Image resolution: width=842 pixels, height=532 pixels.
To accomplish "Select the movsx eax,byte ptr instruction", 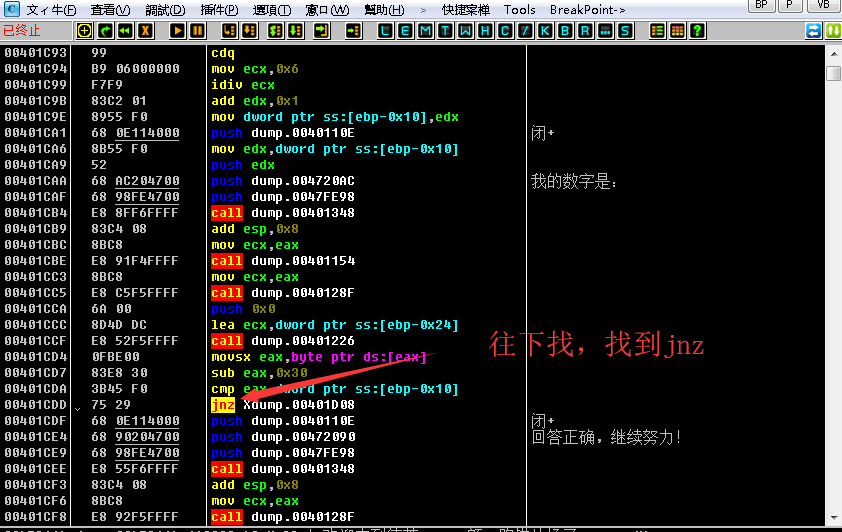I will 318,357.
